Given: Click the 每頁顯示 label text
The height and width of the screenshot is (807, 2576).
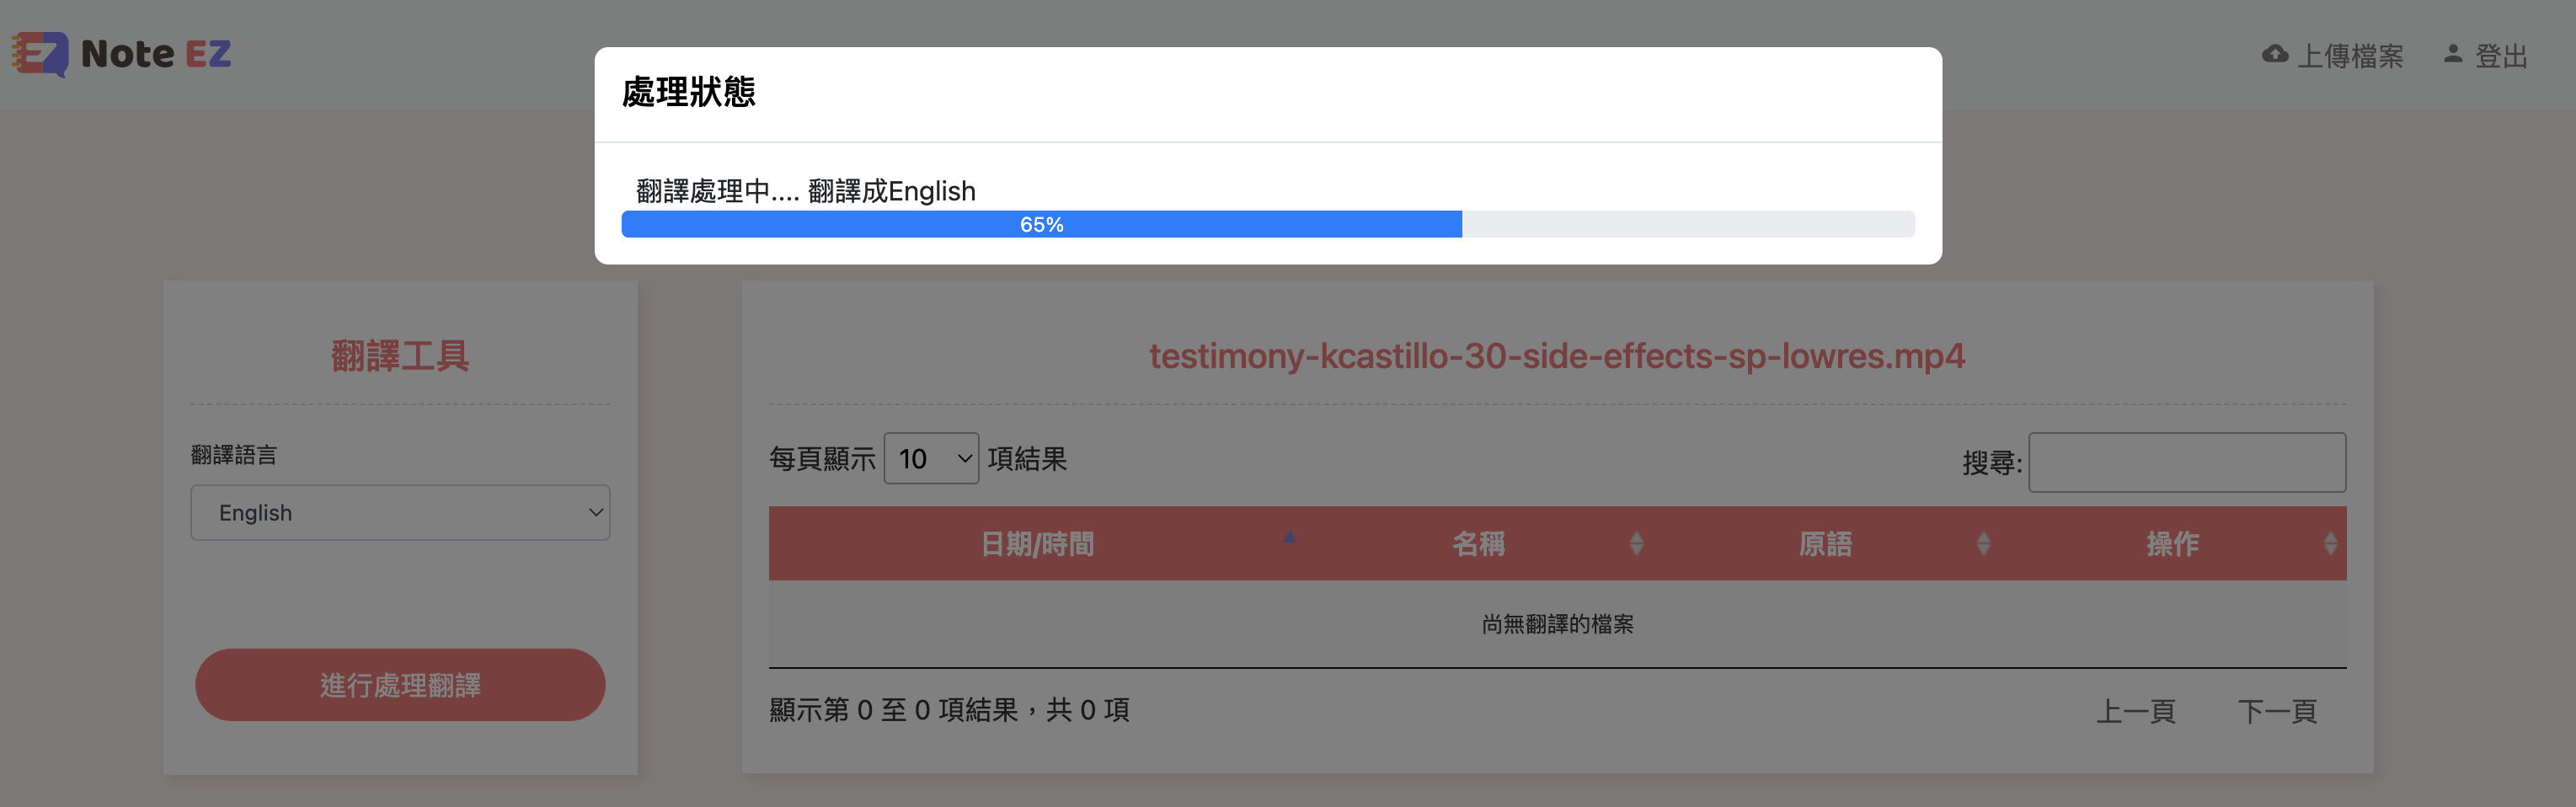Looking at the screenshot, I should [822, 459].
